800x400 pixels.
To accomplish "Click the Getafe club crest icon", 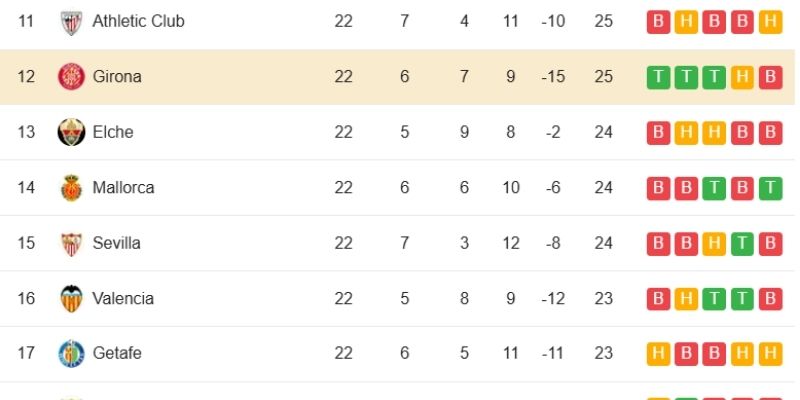I will point(70,353).
